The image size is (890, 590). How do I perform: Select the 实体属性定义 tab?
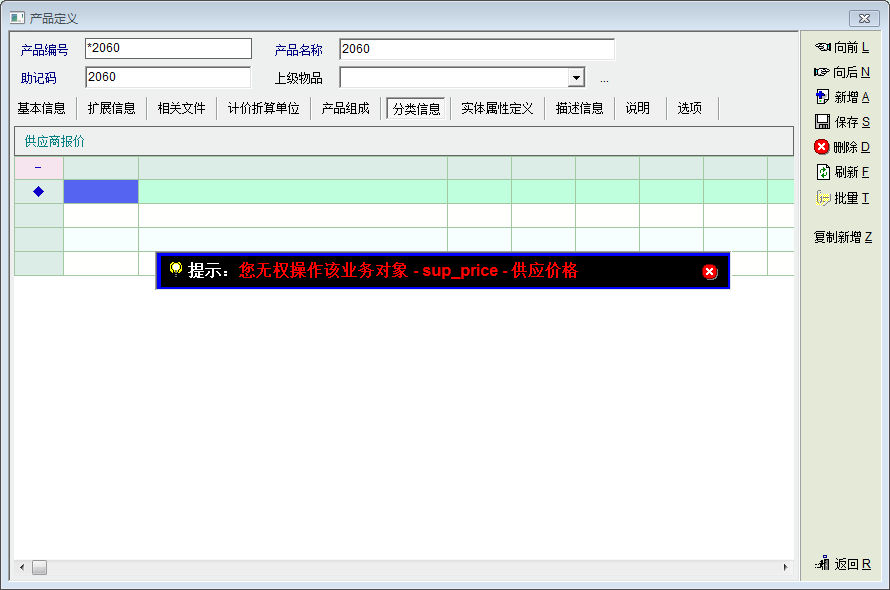497,108
